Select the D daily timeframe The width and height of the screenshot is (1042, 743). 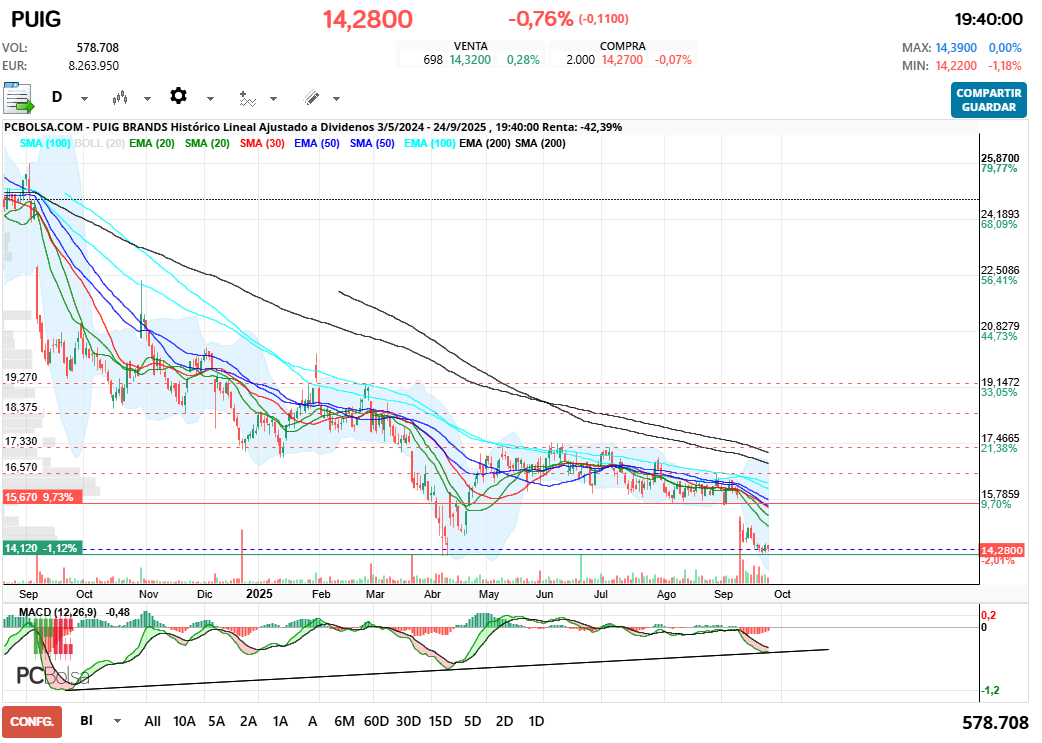(x=57, y=97)
